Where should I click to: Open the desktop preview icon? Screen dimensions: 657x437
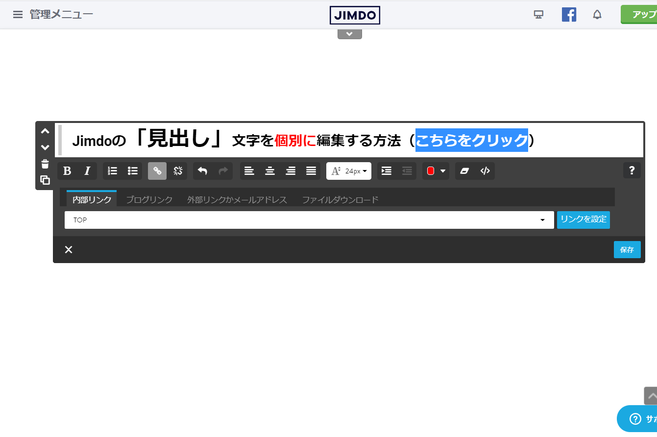click(538, 15)
